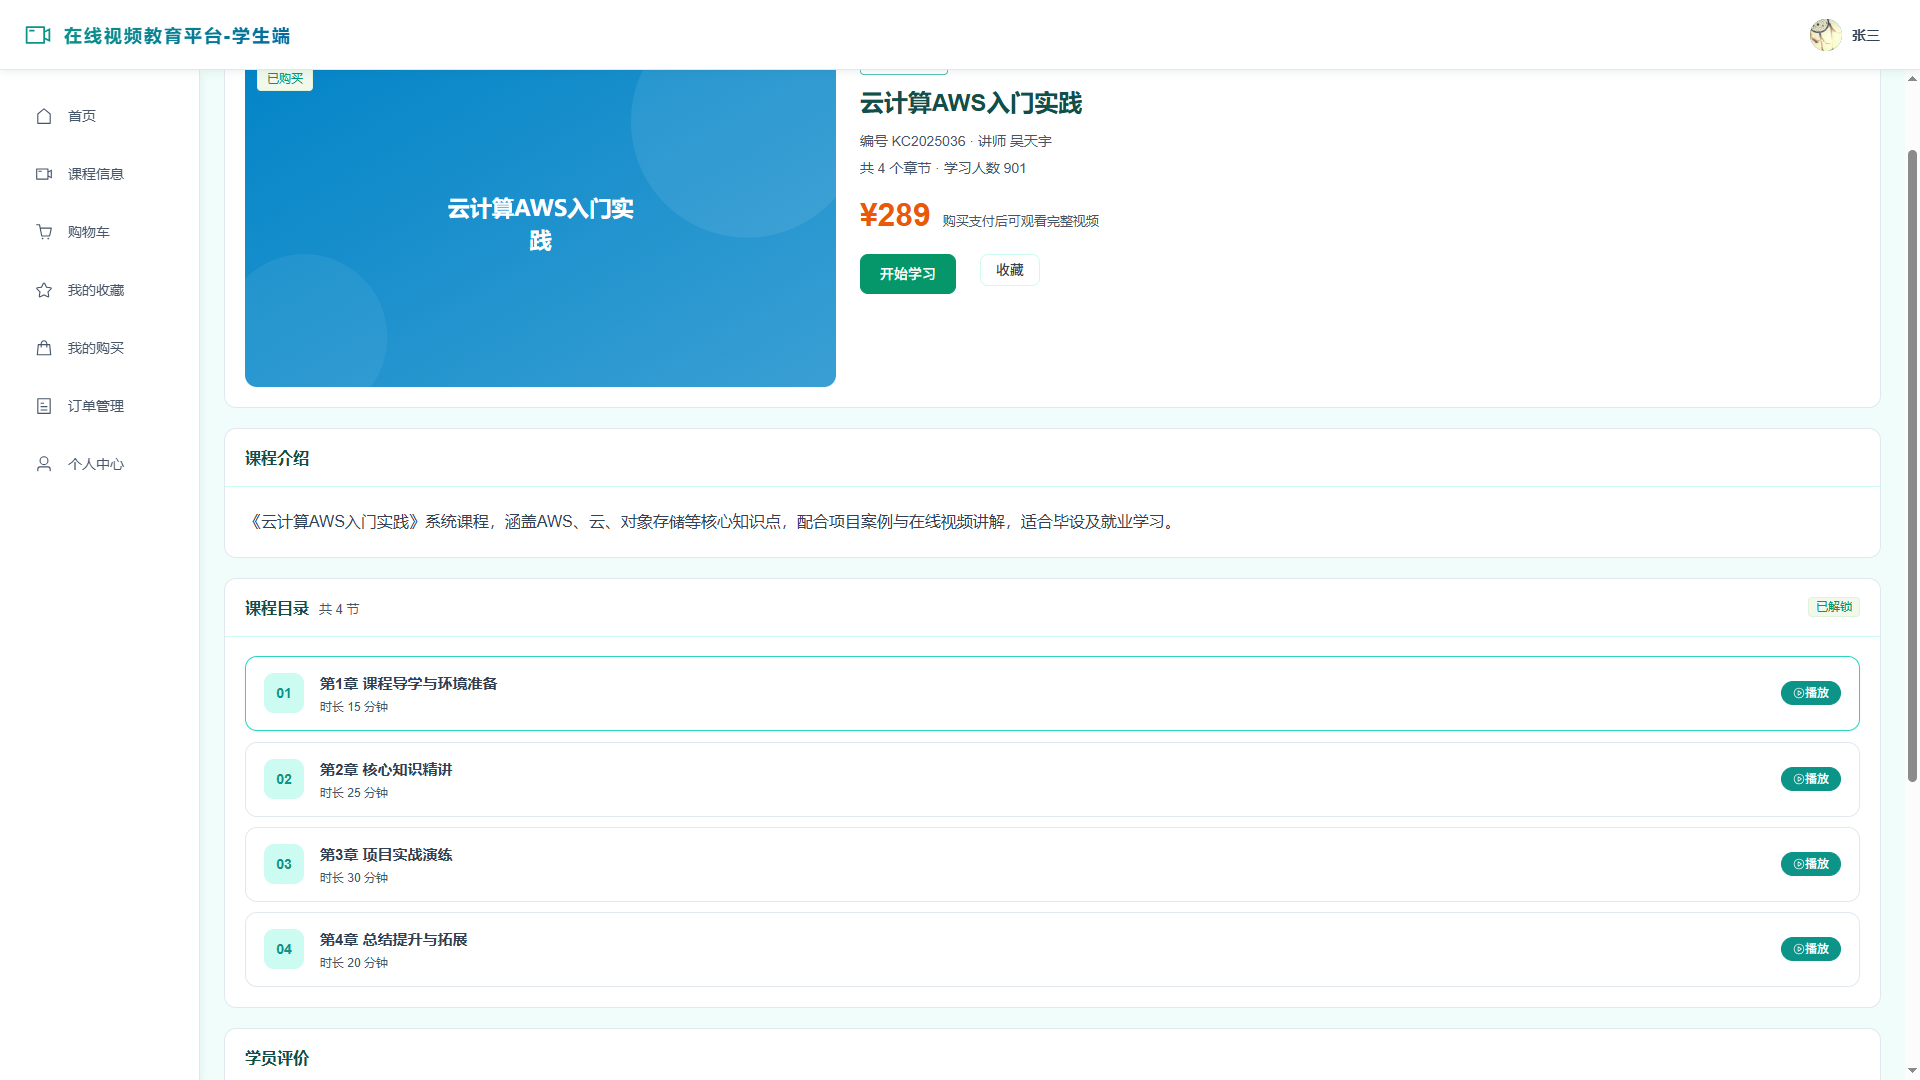Click the 已解锁 status tag
This screenshot has height=1080, width=1920.
[1833, 607]
